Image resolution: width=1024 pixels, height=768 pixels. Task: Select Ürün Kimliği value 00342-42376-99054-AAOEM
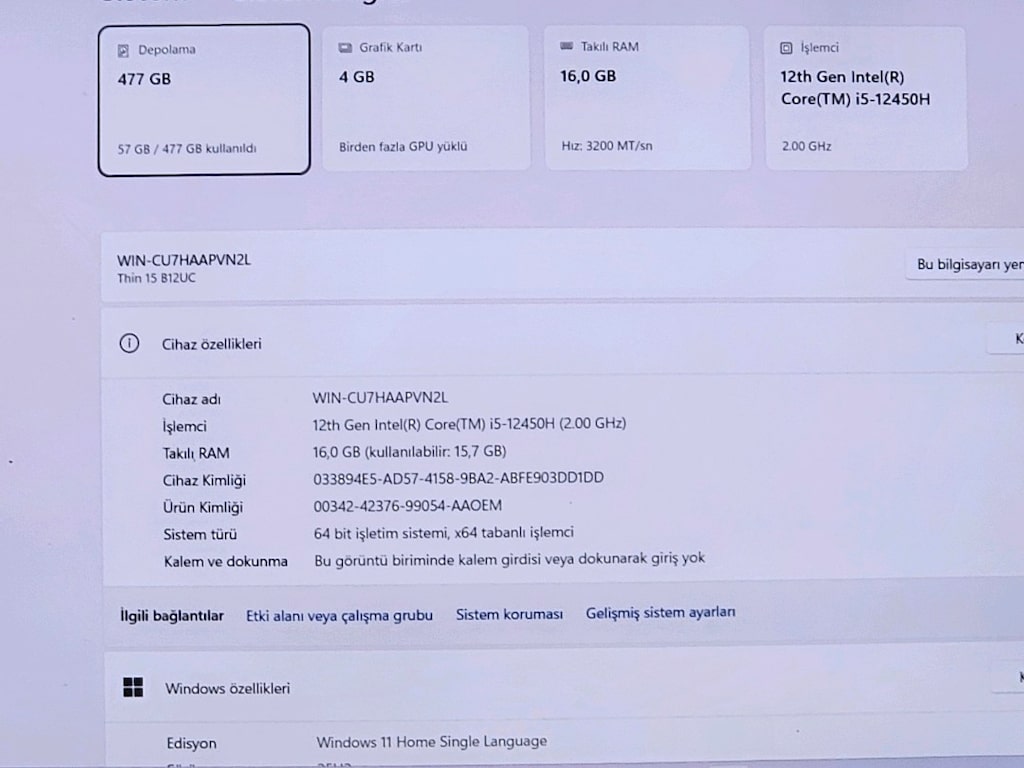(x=408, y=505)
